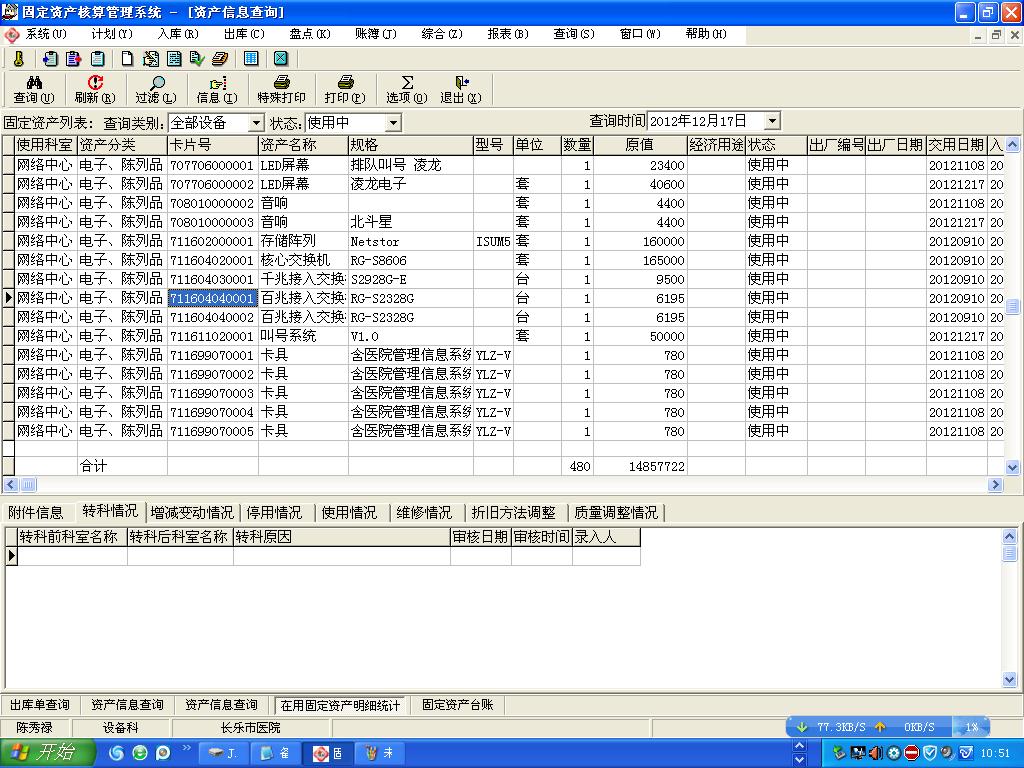Open the 帮助(H) menu
The height and width of the screenshot is (768, 1024).
click(705, 34)
